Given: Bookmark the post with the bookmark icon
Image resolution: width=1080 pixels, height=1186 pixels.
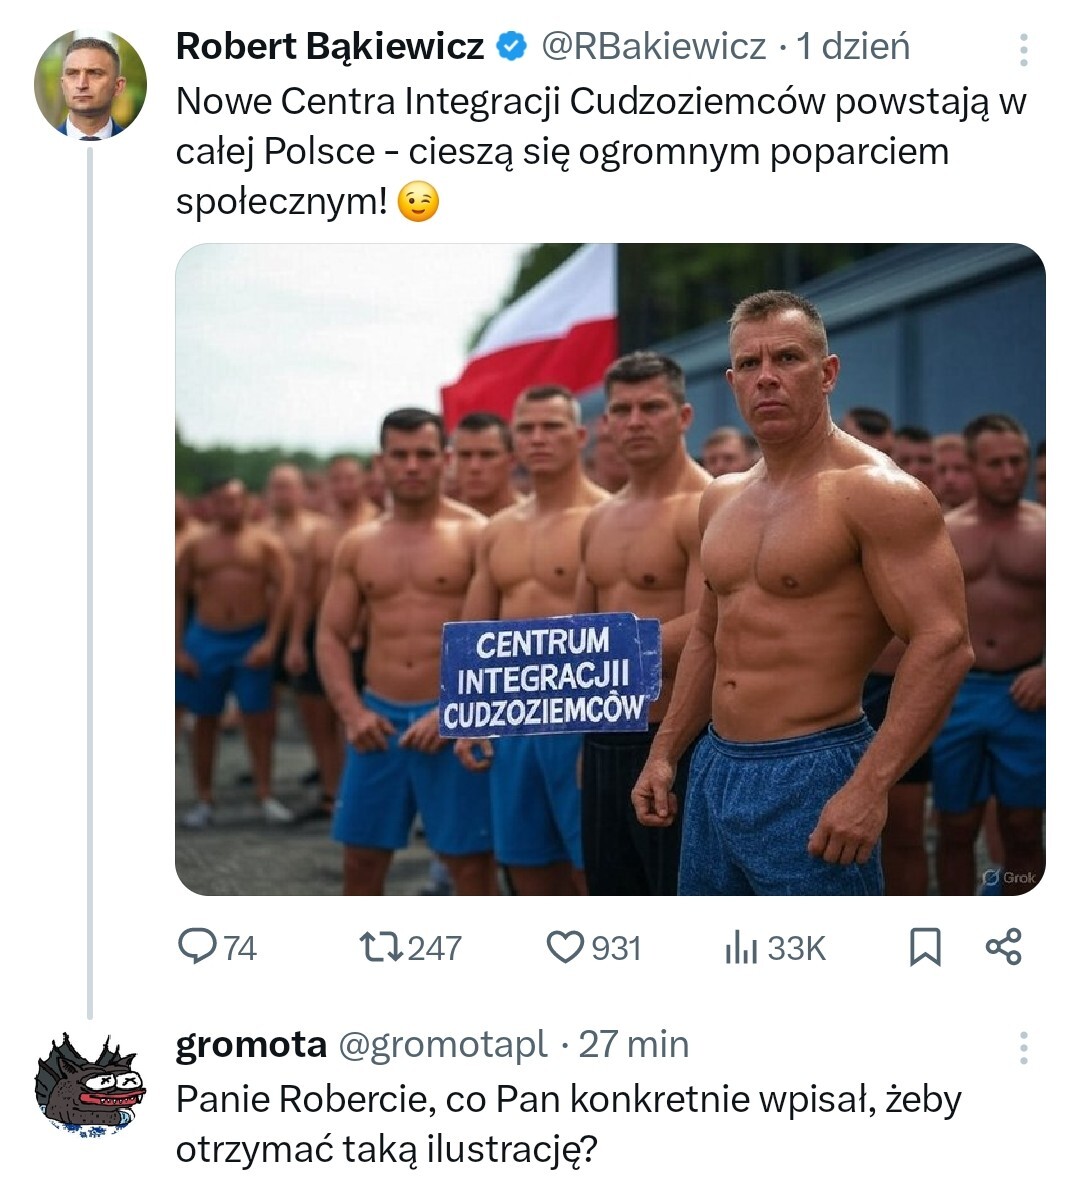Looking at the screenshot, I should [x=924, y=947].
